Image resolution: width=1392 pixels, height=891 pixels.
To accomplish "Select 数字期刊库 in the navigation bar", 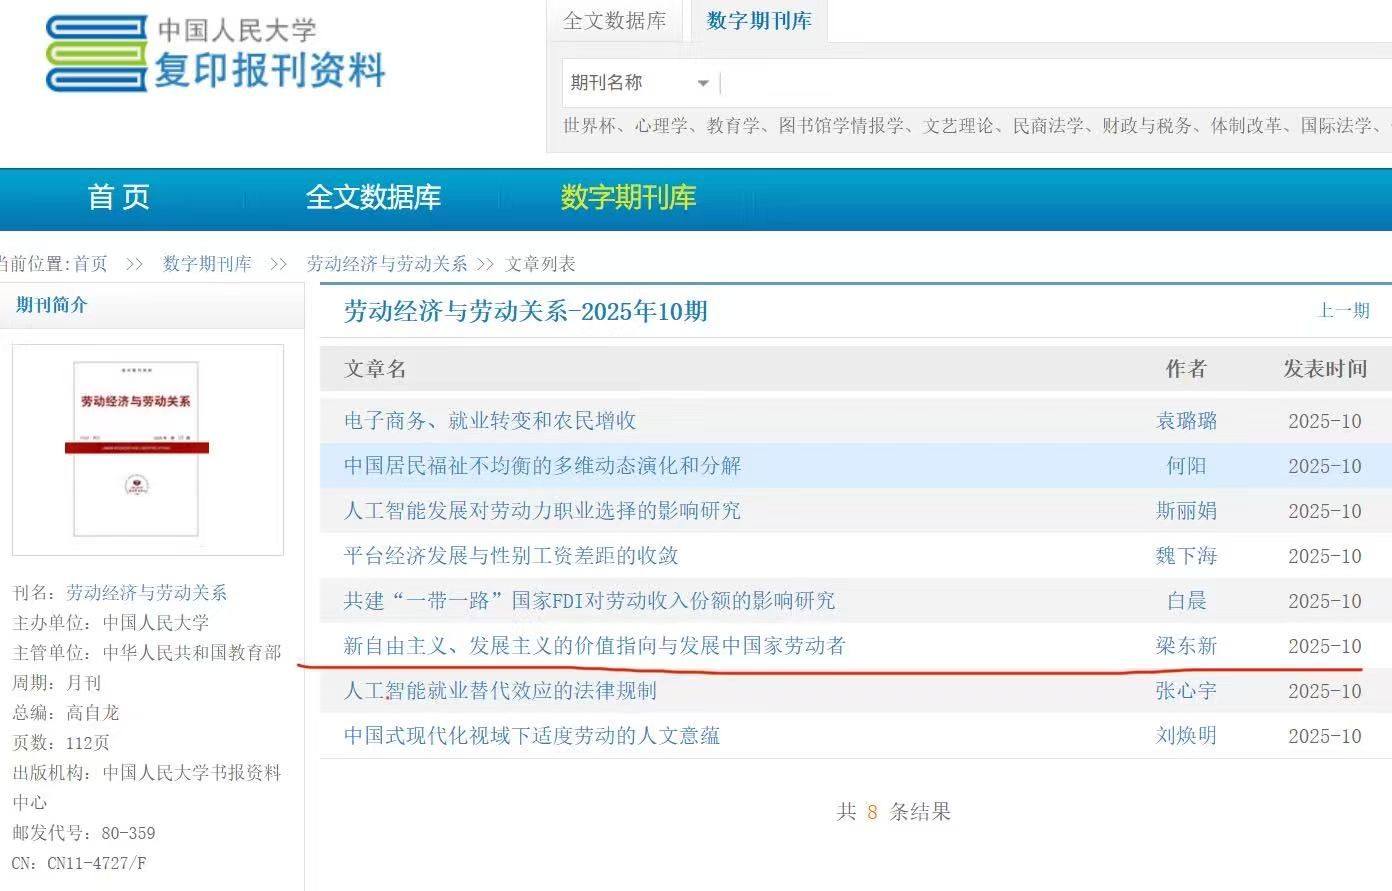I will click(627, 198).
